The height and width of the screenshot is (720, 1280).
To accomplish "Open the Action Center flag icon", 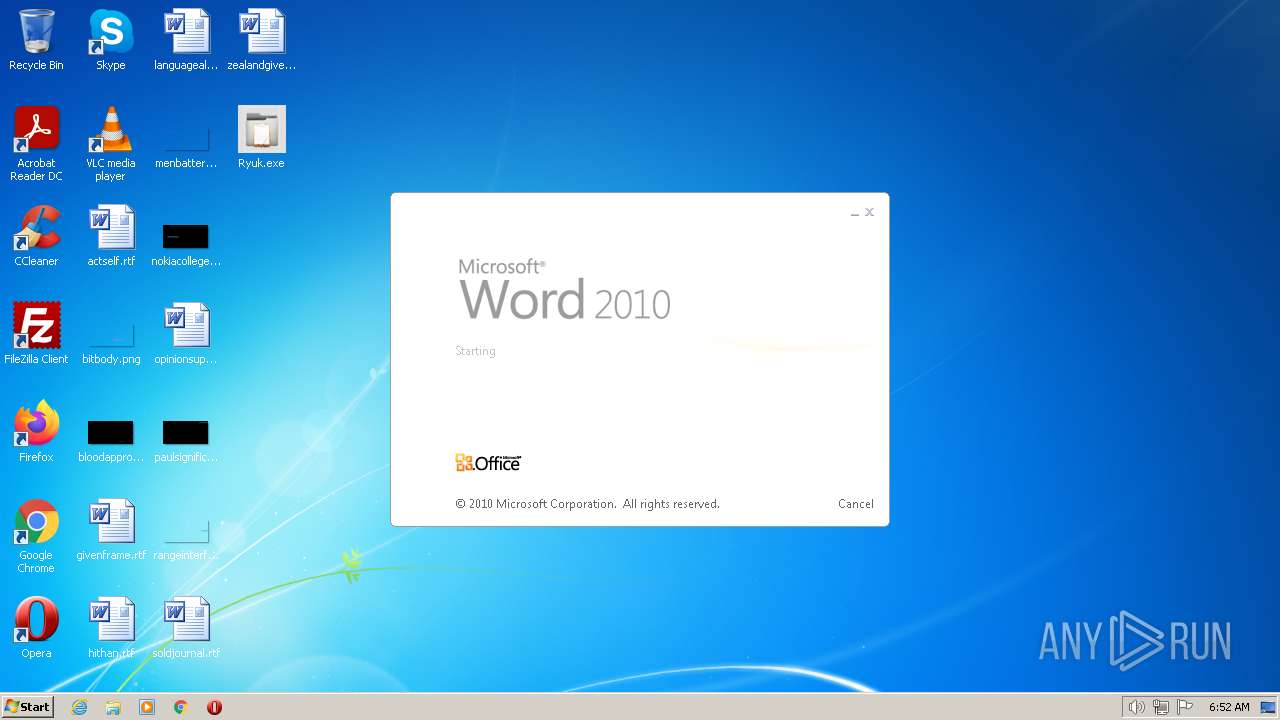I will (x=1185, y=707).
